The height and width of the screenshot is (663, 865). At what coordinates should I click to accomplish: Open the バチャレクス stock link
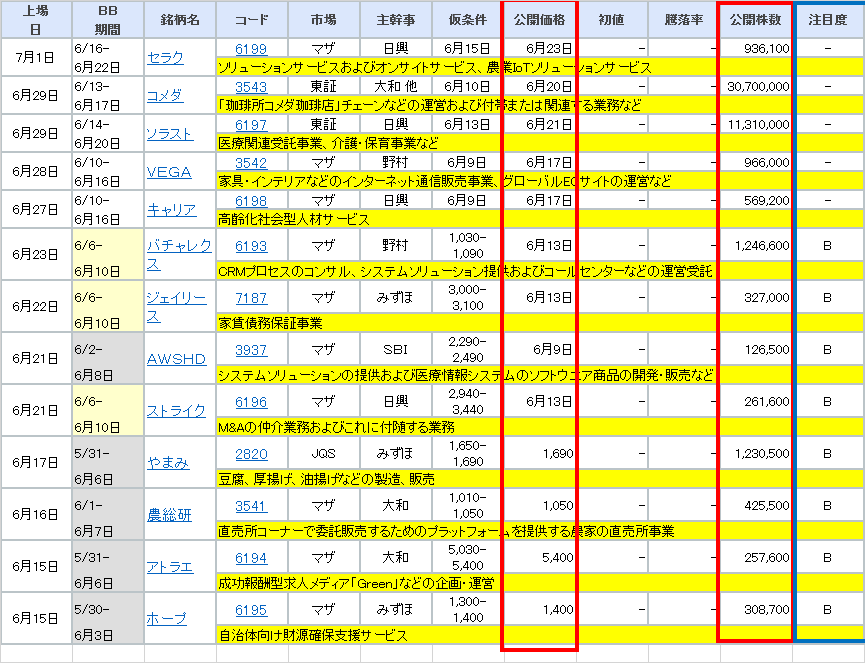179,254
